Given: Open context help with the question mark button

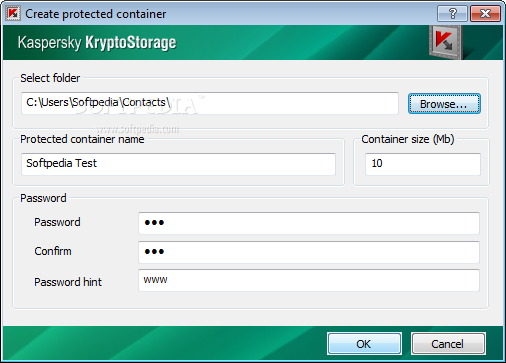Looking at the screenshot, I should pyautogui.click(x=452, y=14).
